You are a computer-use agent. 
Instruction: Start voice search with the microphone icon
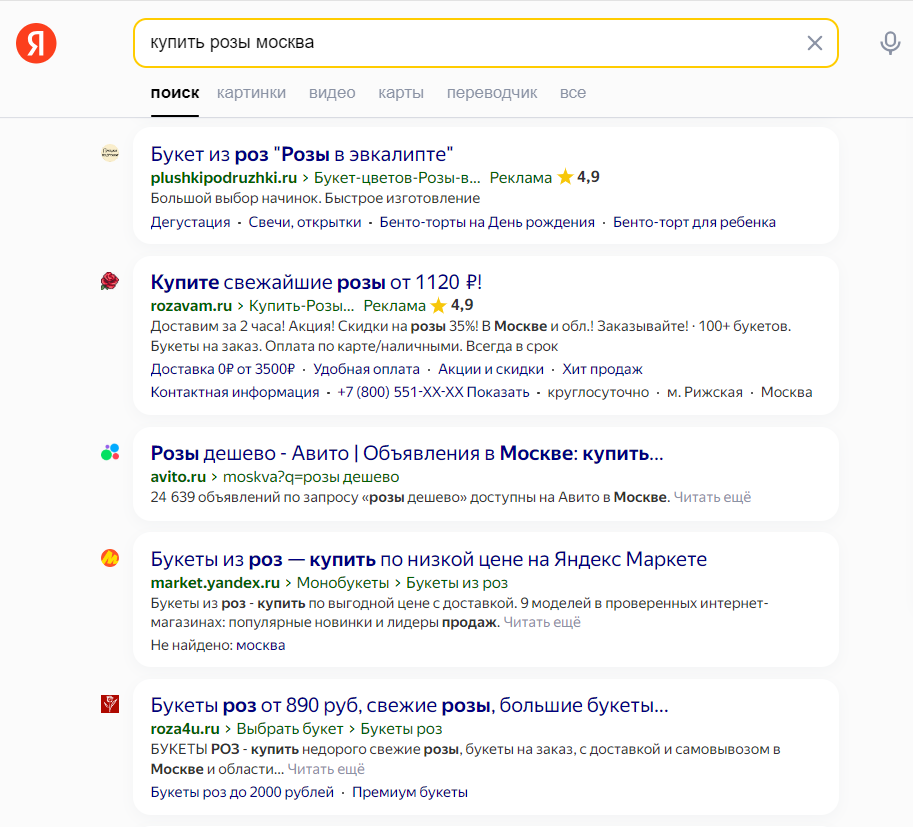(890, 43)
